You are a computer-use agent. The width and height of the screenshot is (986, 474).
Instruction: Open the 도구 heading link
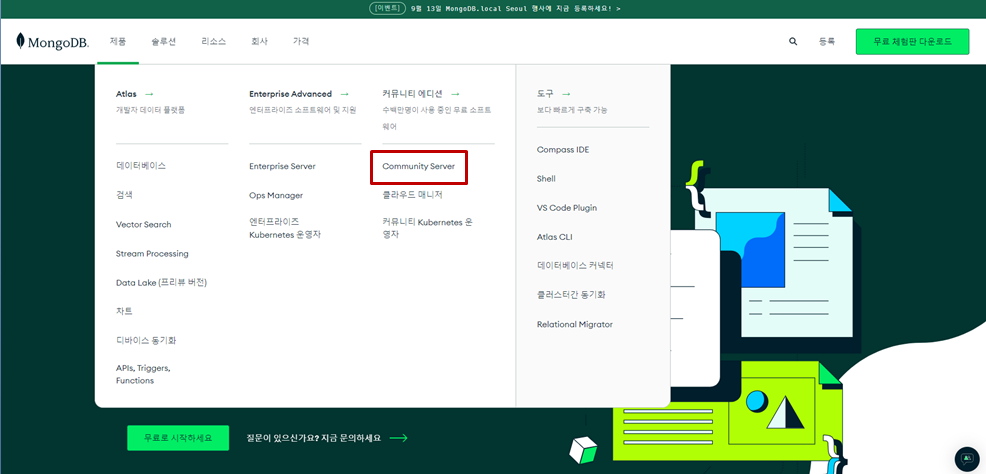pyautogui.click(x=545, y=94)
